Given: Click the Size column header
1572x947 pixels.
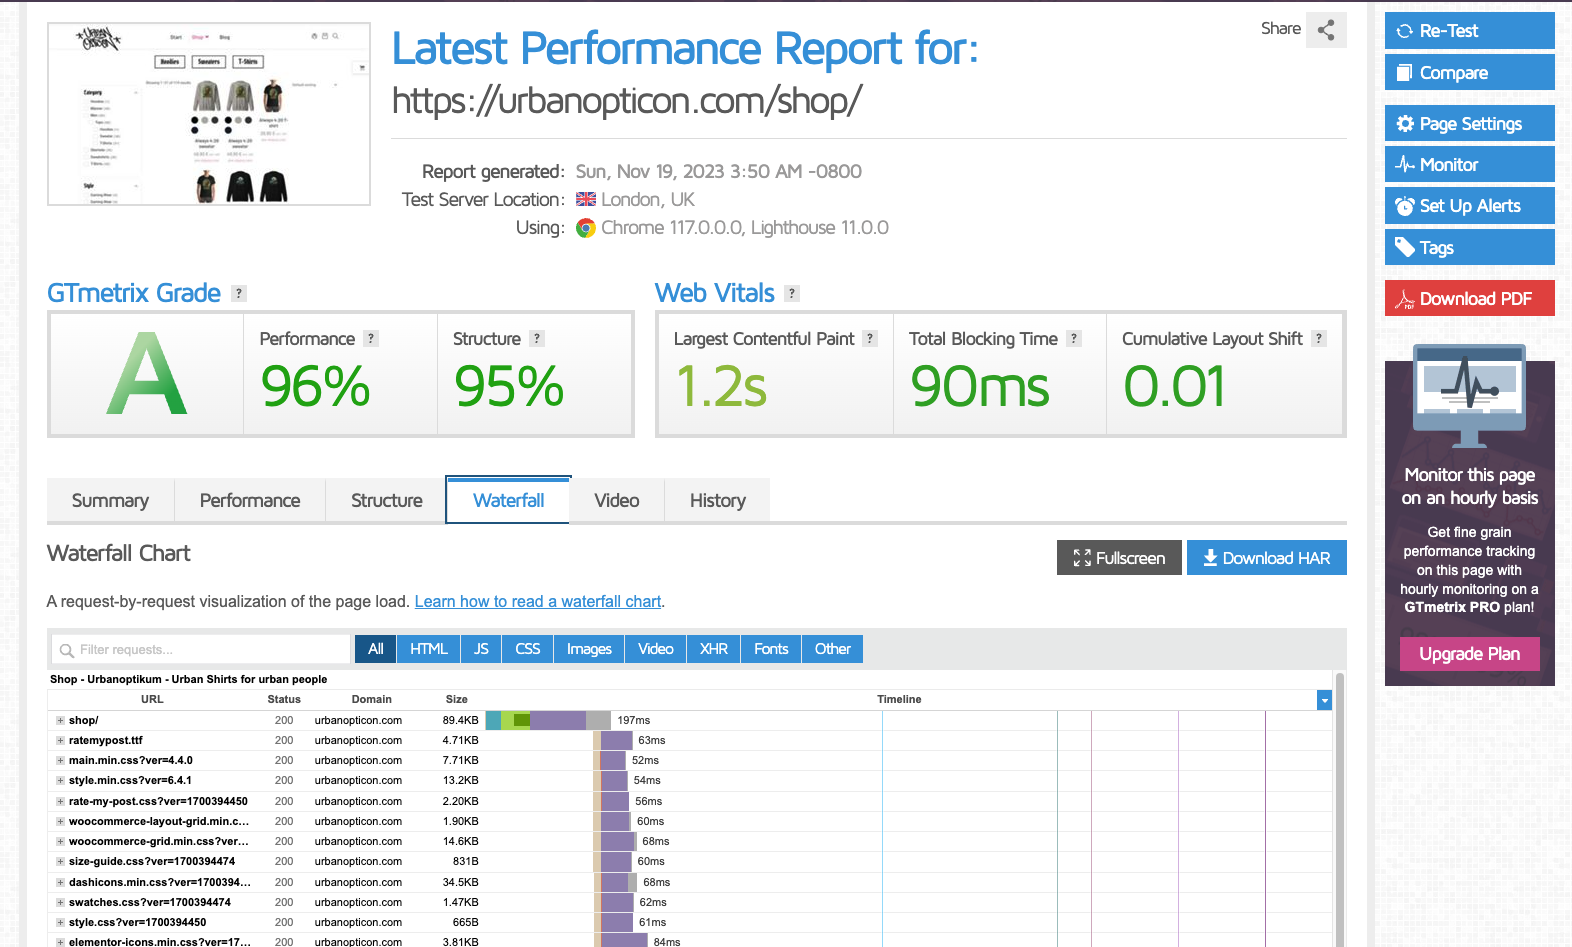Looking at the screenshot, I should 457,699.
